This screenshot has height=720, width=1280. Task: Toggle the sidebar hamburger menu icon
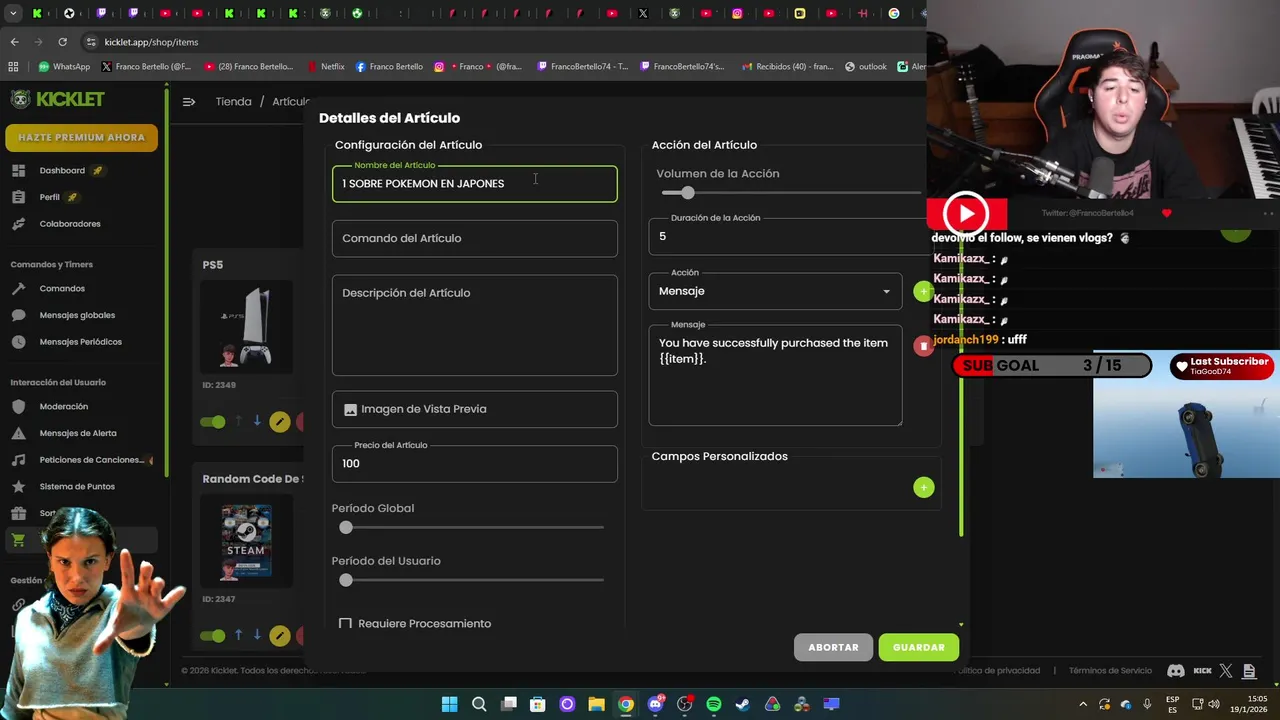click(x=189, y=101)
